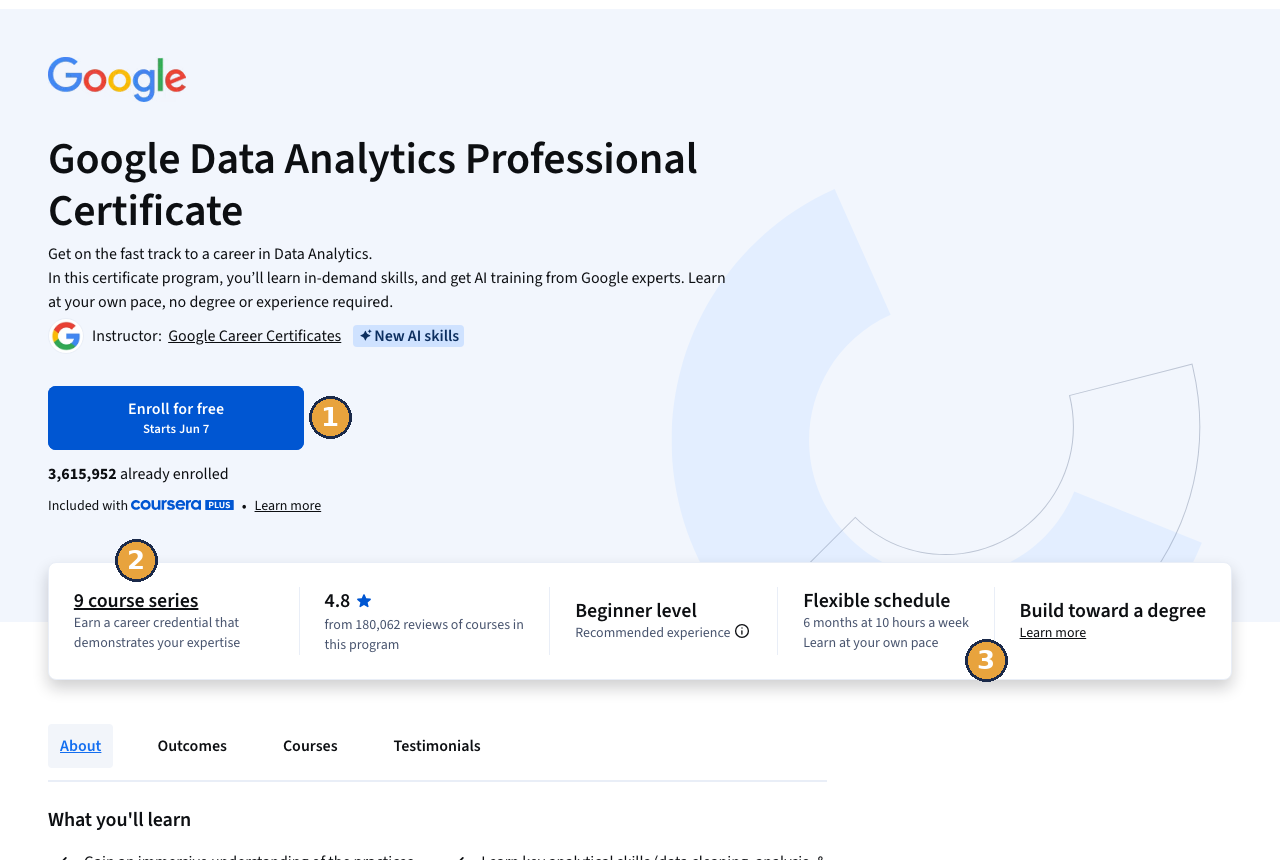Click the Google G instructor avatar

66,336
